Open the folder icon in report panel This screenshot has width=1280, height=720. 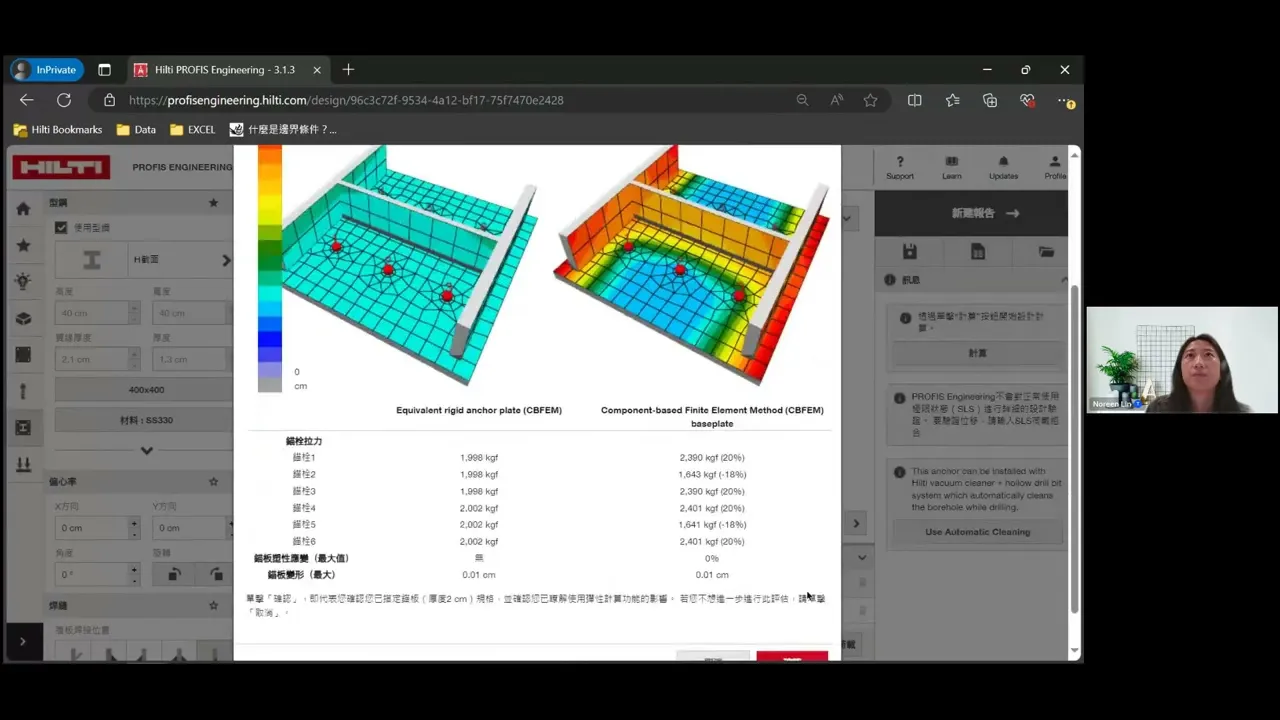pyautogui.click(x=1046, y=252)
